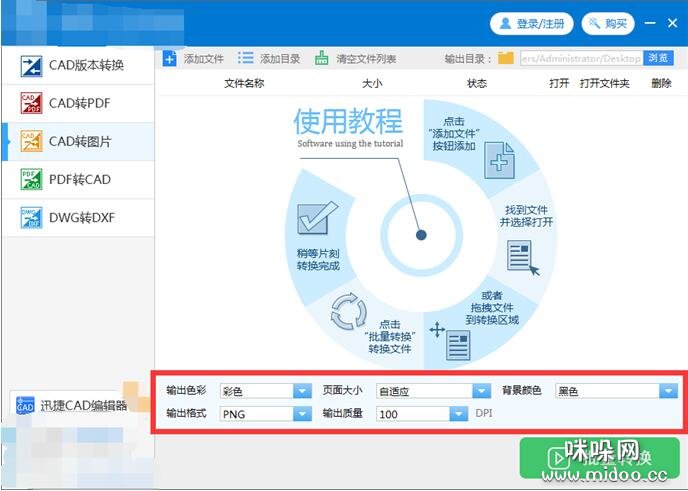Image resolution: width=688 pixels, height=491 pixels.
Task: Click the 状态 column header
Action: pyautogui.click(x=477, y=83)
